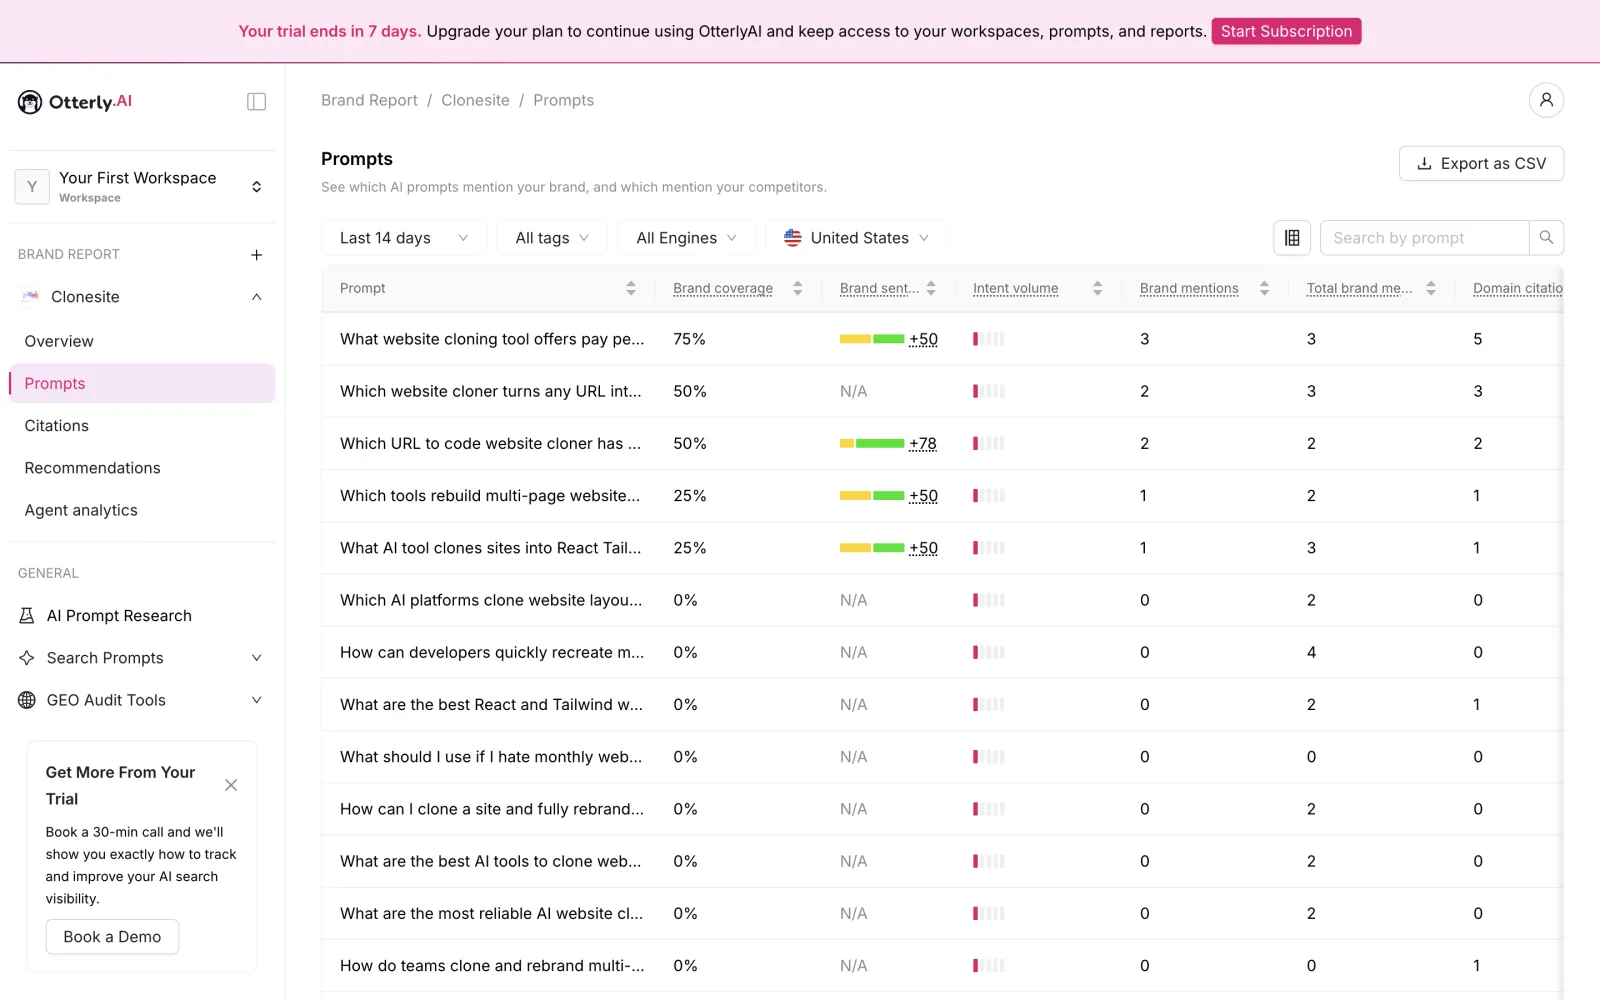The height and width of the screenshot is (1000, 1600).
Task: Click the Y workspace avatar
Action: pos(32,187)
